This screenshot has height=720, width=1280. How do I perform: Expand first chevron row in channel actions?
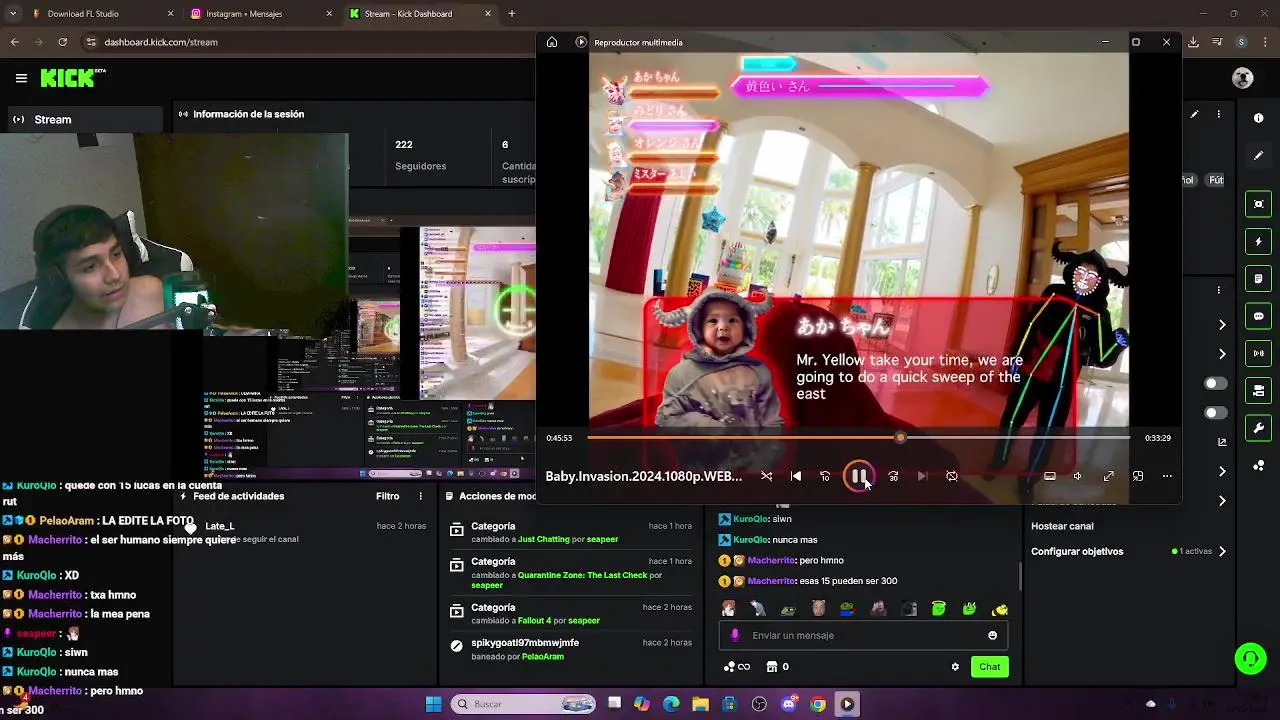[x=1222, y=325]
